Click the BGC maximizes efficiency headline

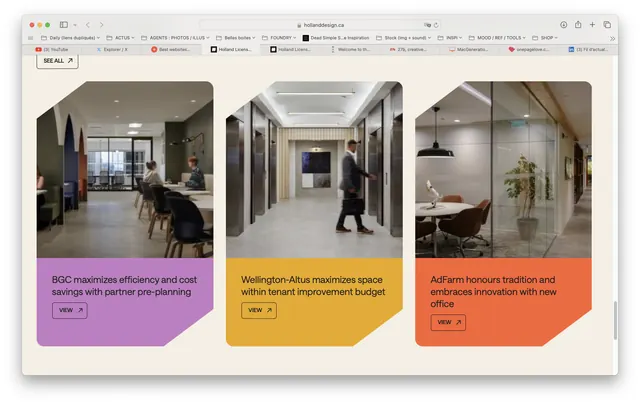124,286
